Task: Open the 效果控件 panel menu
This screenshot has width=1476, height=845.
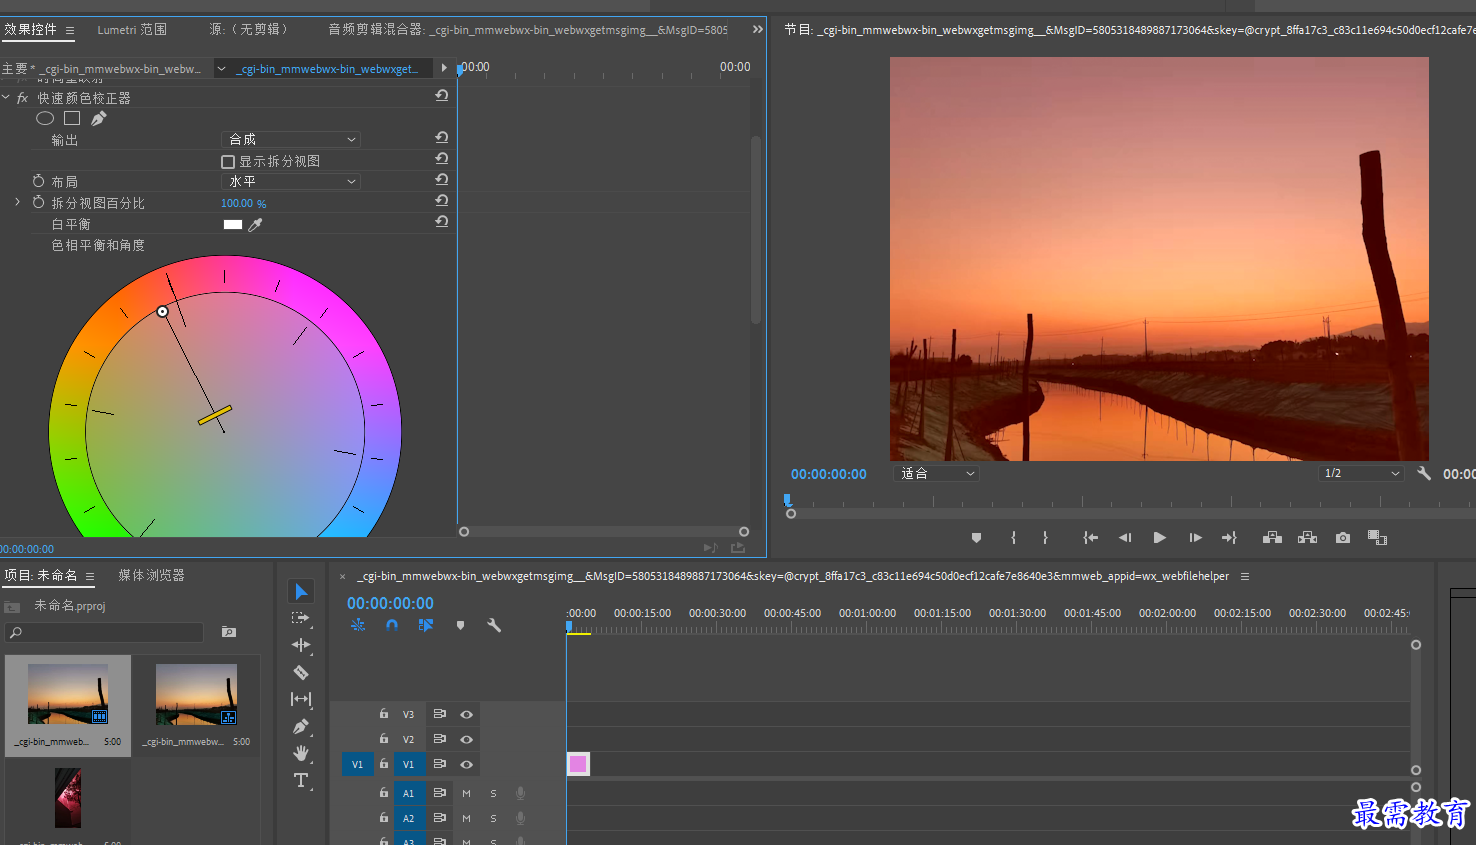Action: pyautogui.click(x=70, y=30)
